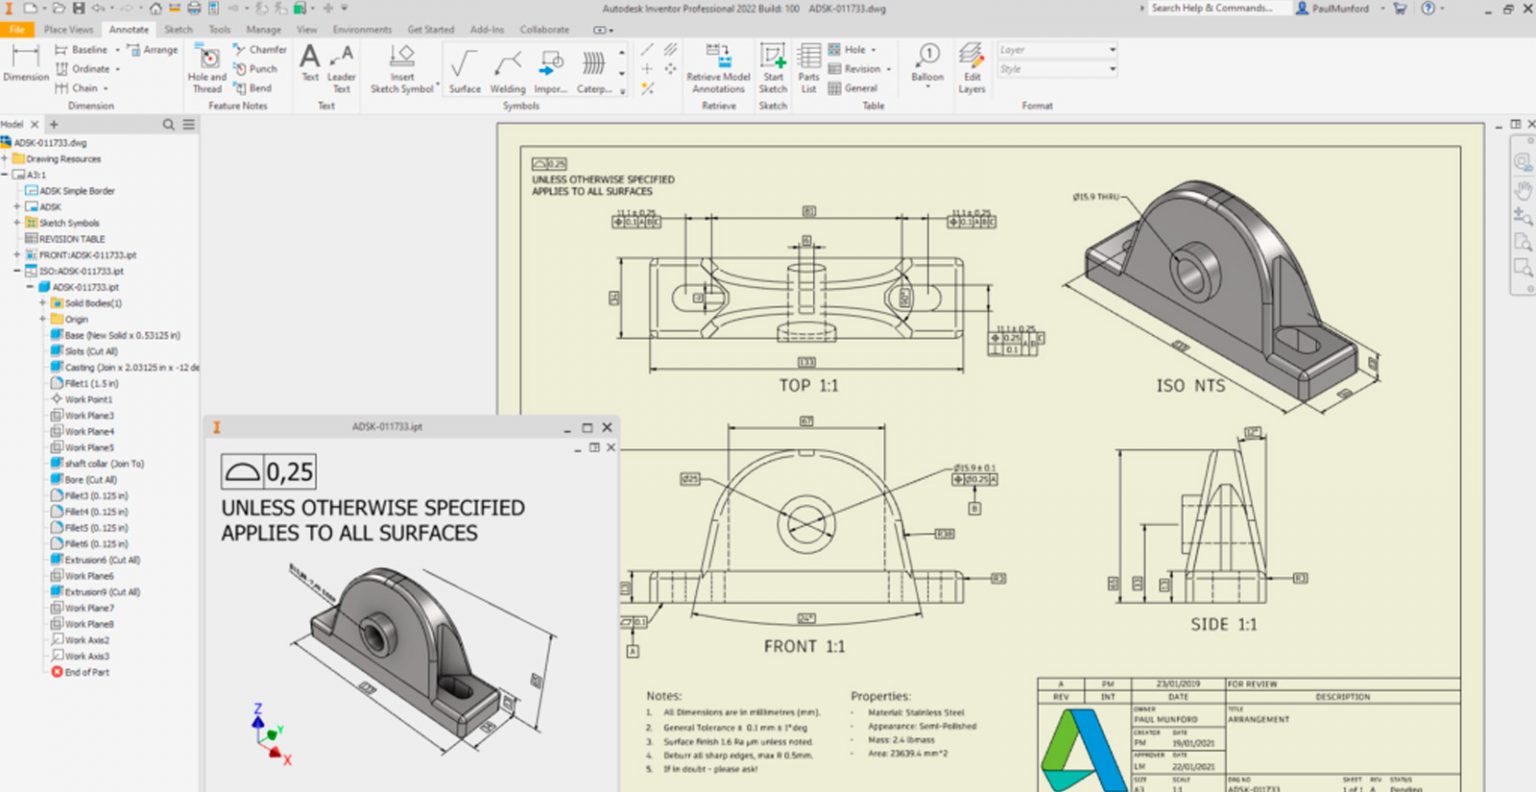The image size is (1536, 792).
Task: Create a Parts List table
Action: [x=807, y=68]
